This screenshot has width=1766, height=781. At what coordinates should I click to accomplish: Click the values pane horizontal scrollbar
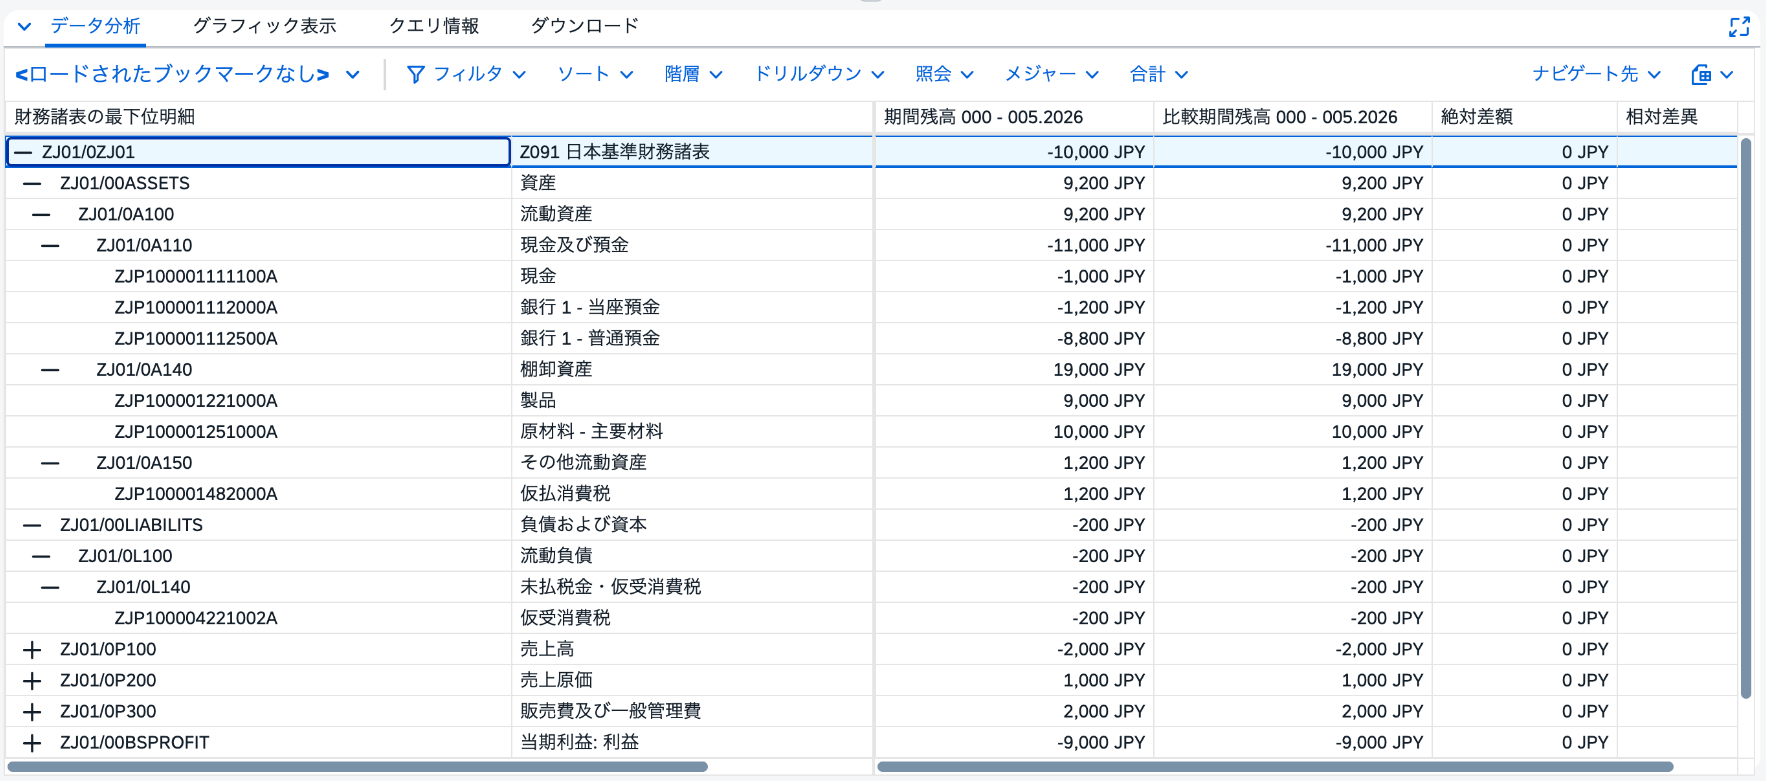point(1275,767)
